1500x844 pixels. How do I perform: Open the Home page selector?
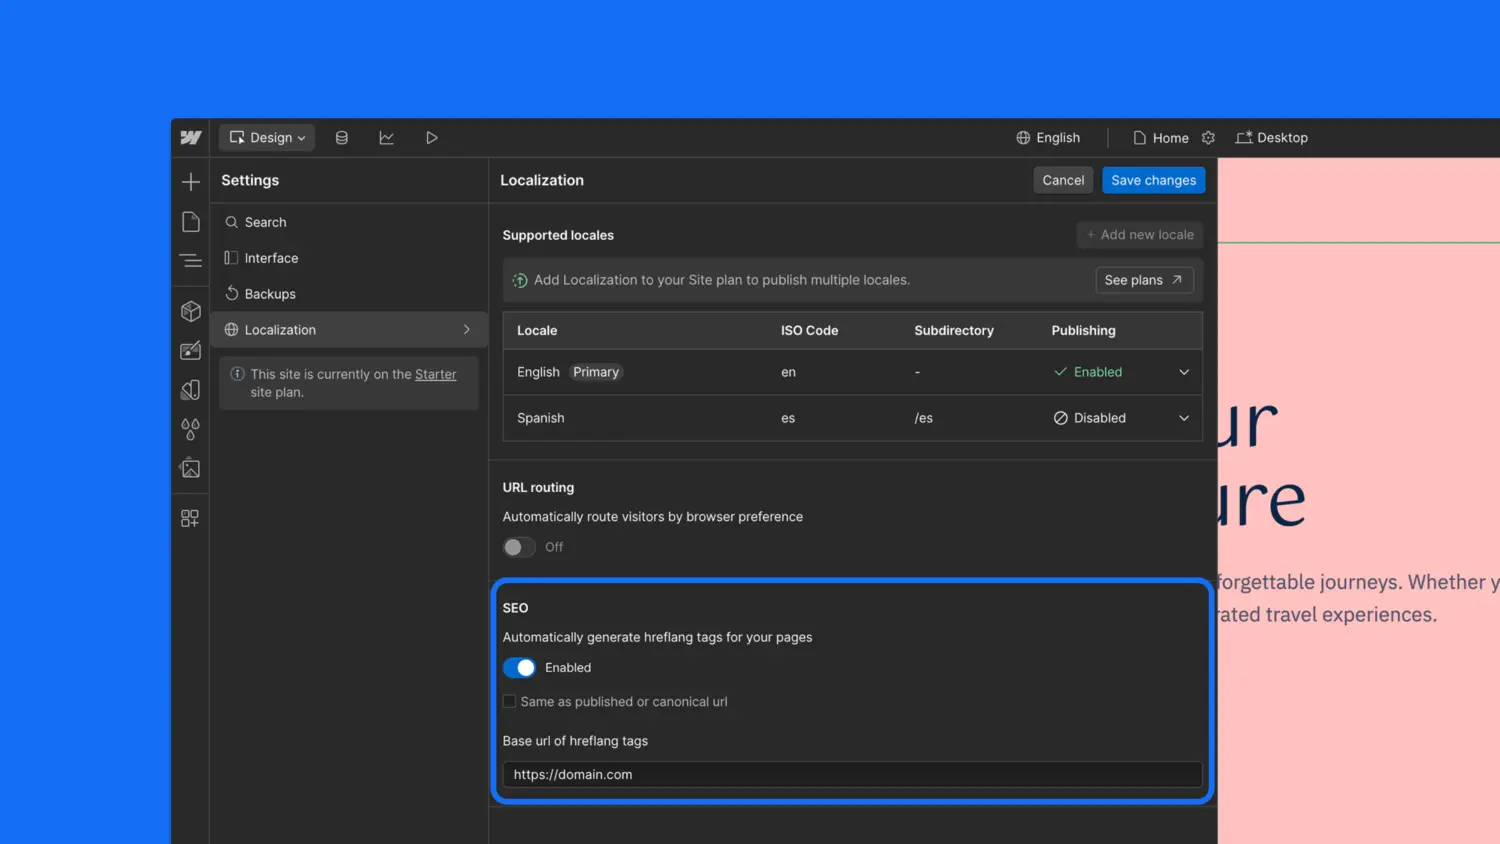pos(1161,138)
